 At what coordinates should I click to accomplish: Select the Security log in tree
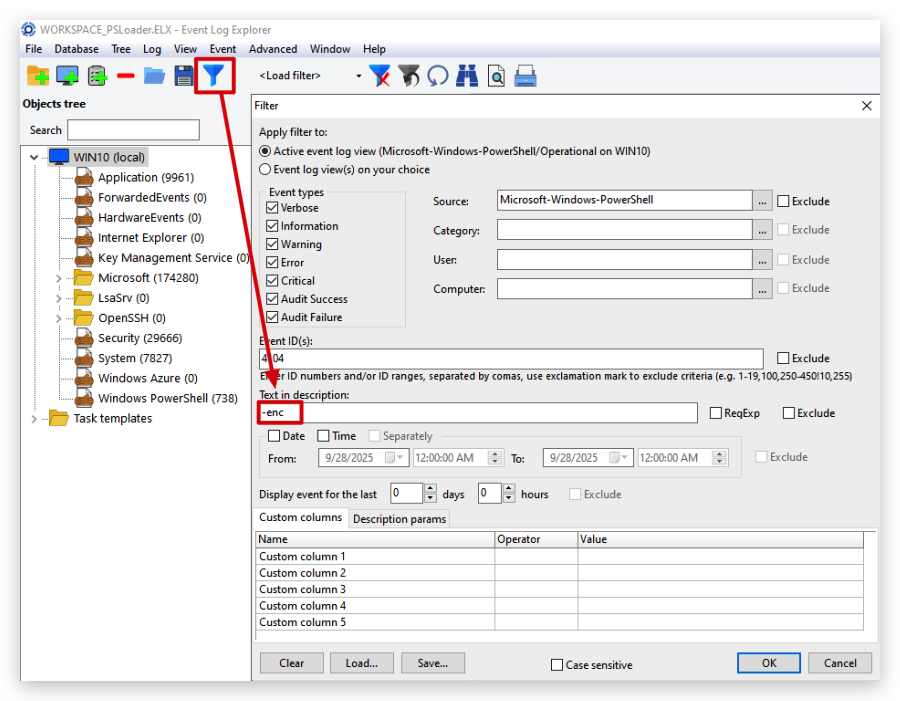point(140,338)
